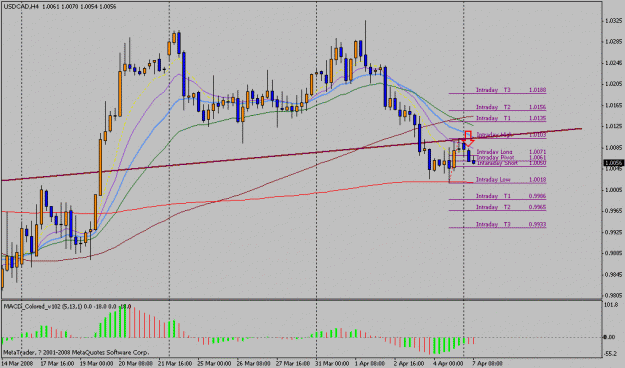Click the 17 Mar 16:00 time label
Image resolution: width=625 pixels, height=368 pixels.
56,364
